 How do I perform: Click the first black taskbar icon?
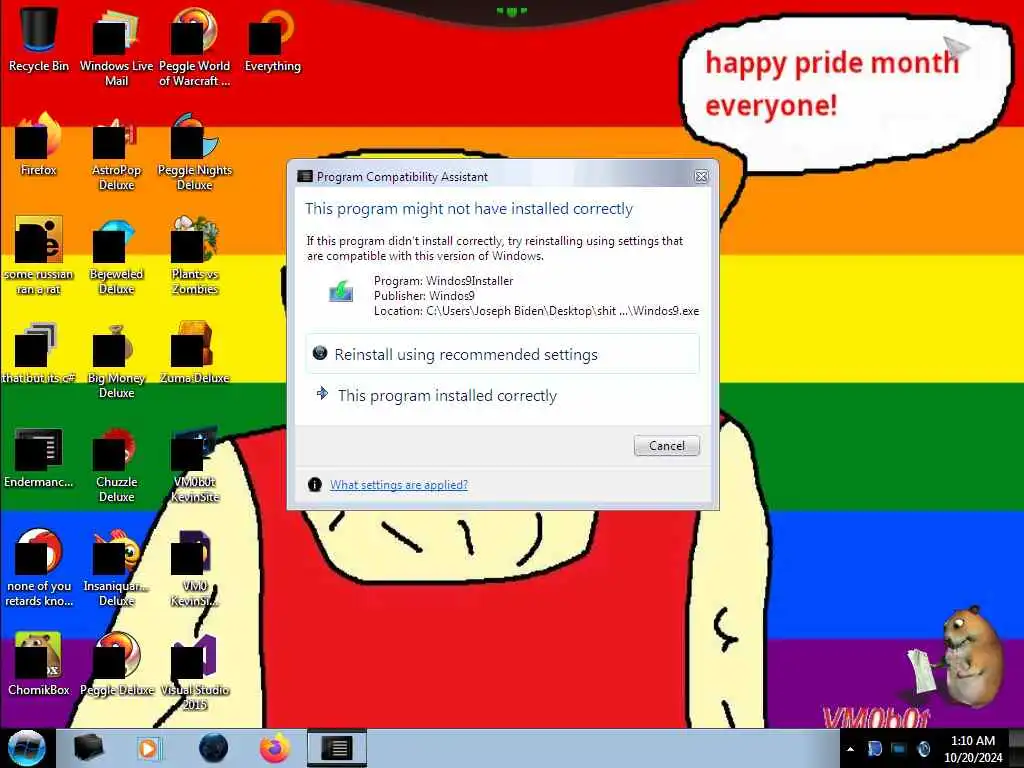pos(89,748)
